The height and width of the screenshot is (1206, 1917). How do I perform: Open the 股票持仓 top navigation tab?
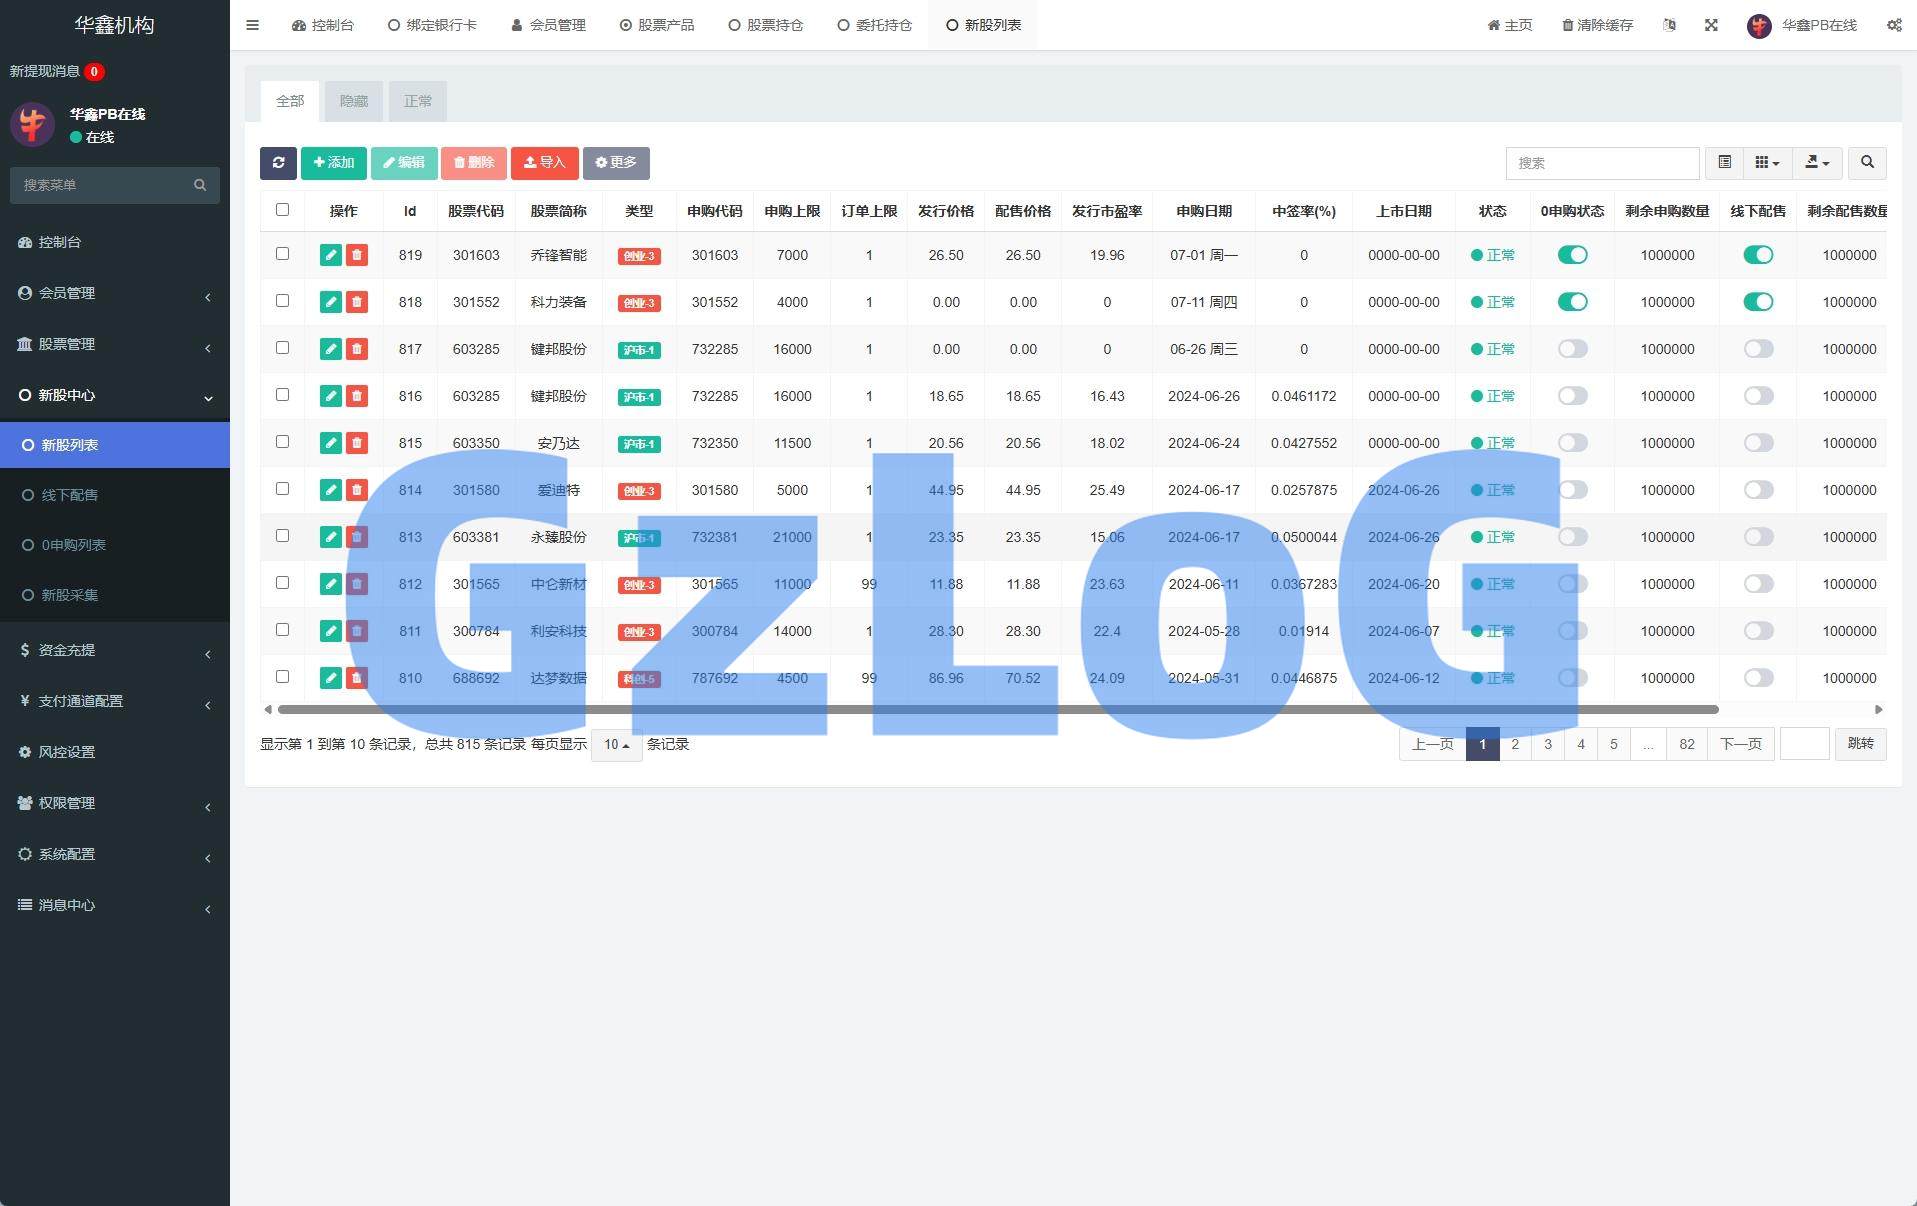coord(765,25)
